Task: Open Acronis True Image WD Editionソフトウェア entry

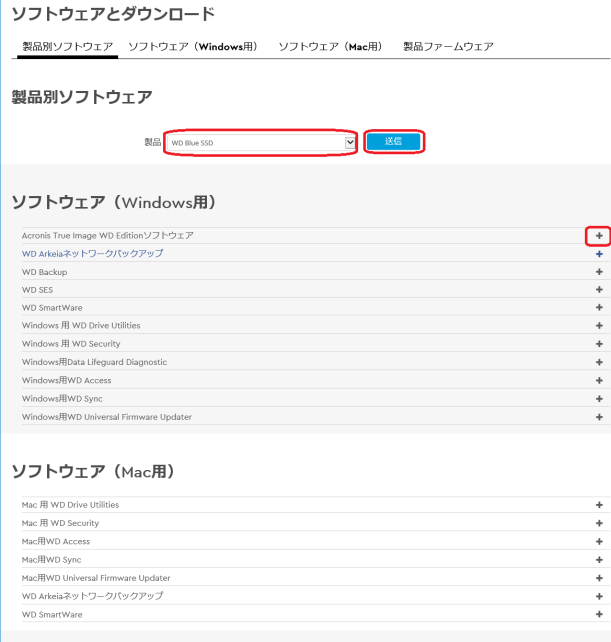Action: 108,235
